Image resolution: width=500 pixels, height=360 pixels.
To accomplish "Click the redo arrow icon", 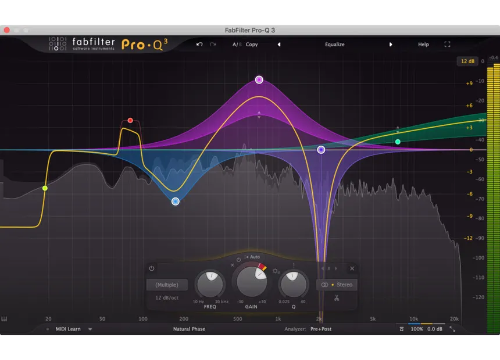I will (213, 44).
